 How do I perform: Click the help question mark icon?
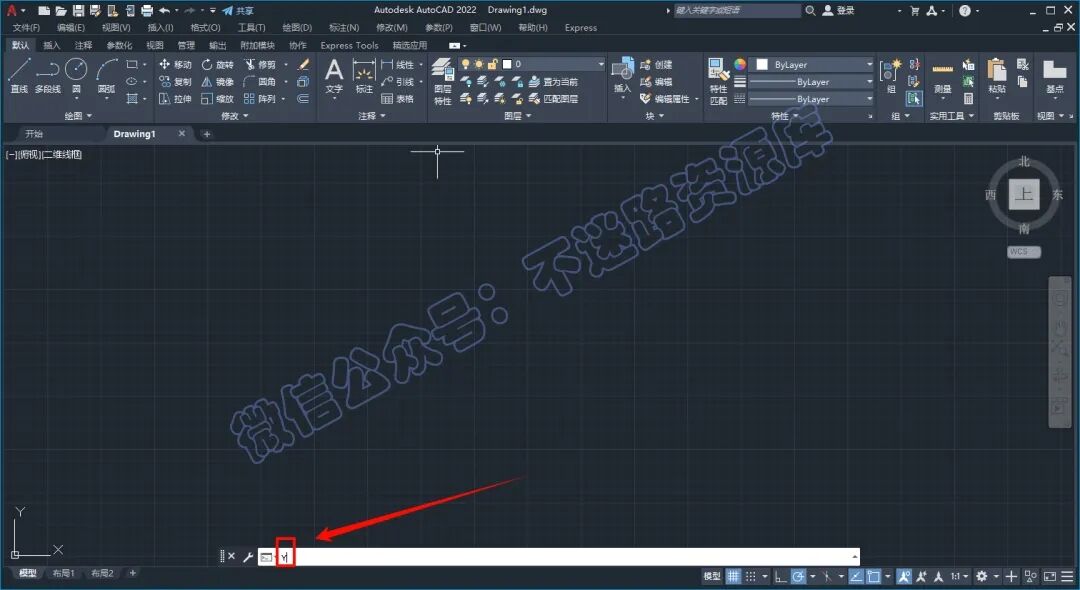[965, 10]
